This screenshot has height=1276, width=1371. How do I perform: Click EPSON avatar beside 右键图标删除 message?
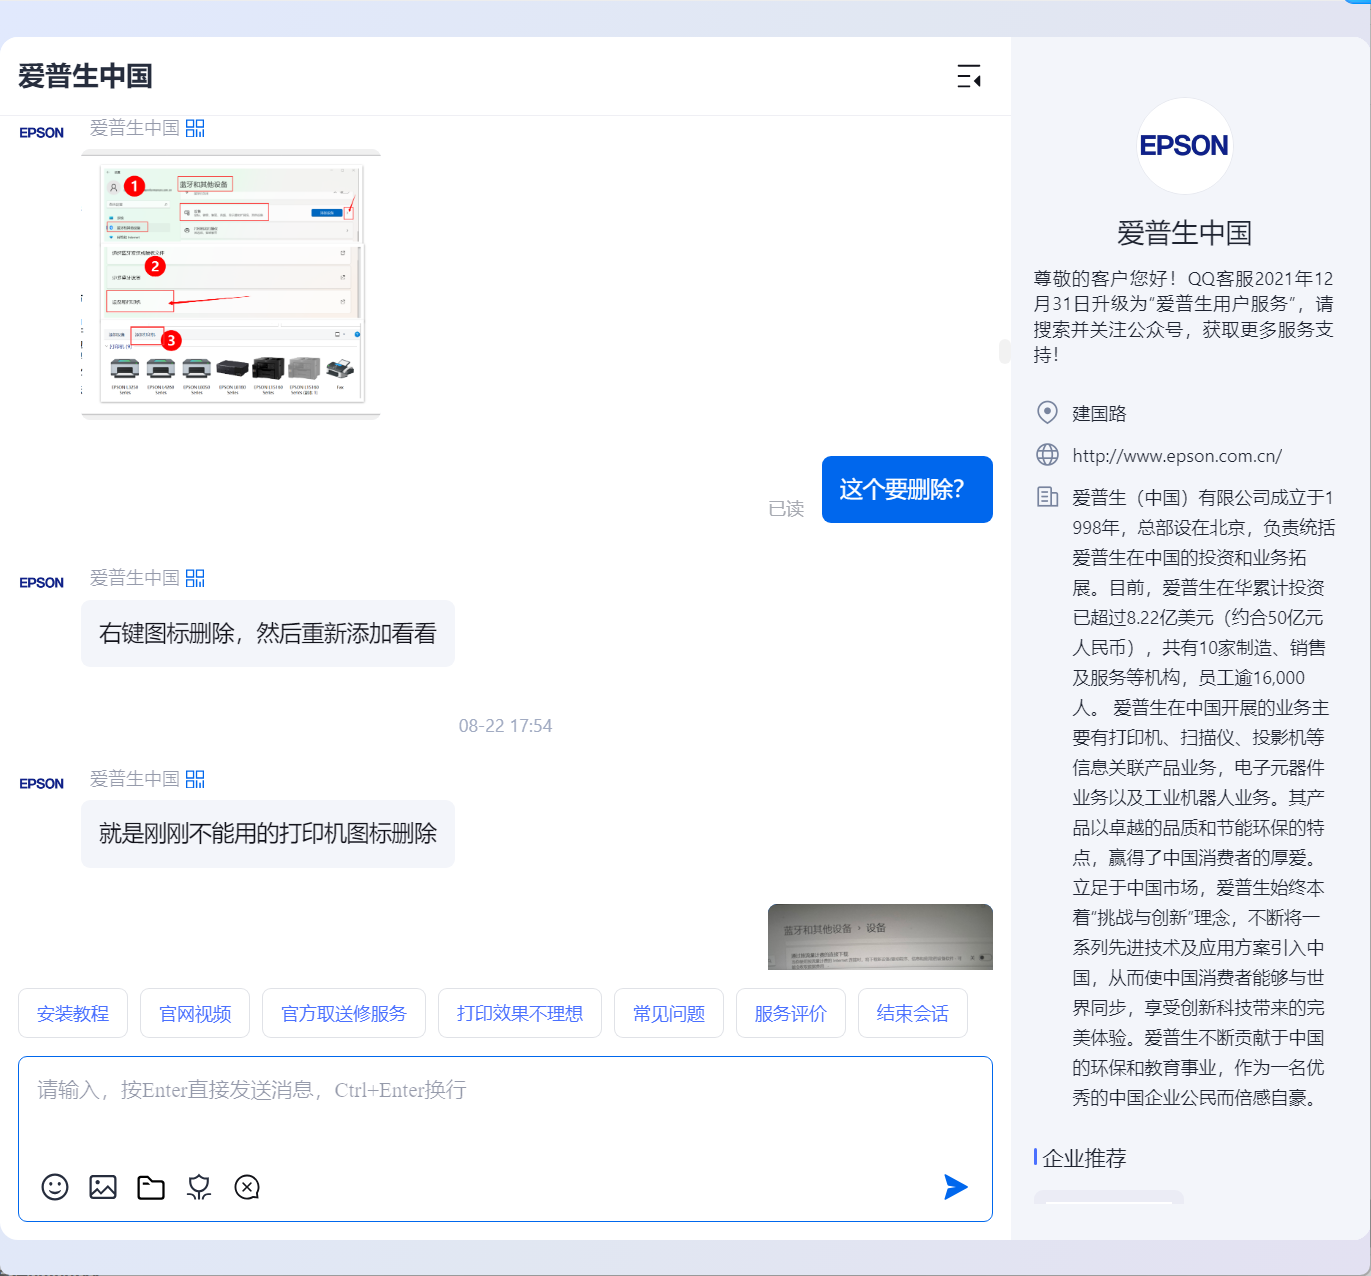pyautogui.click(x=42, y=583)
